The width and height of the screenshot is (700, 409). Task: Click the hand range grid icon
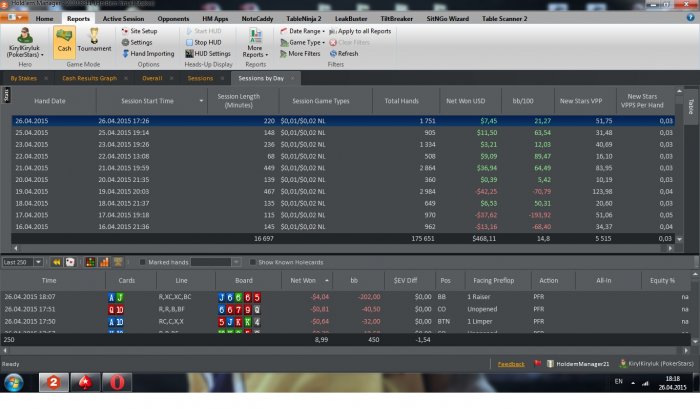pyautogui.click(x=91, y=262)
